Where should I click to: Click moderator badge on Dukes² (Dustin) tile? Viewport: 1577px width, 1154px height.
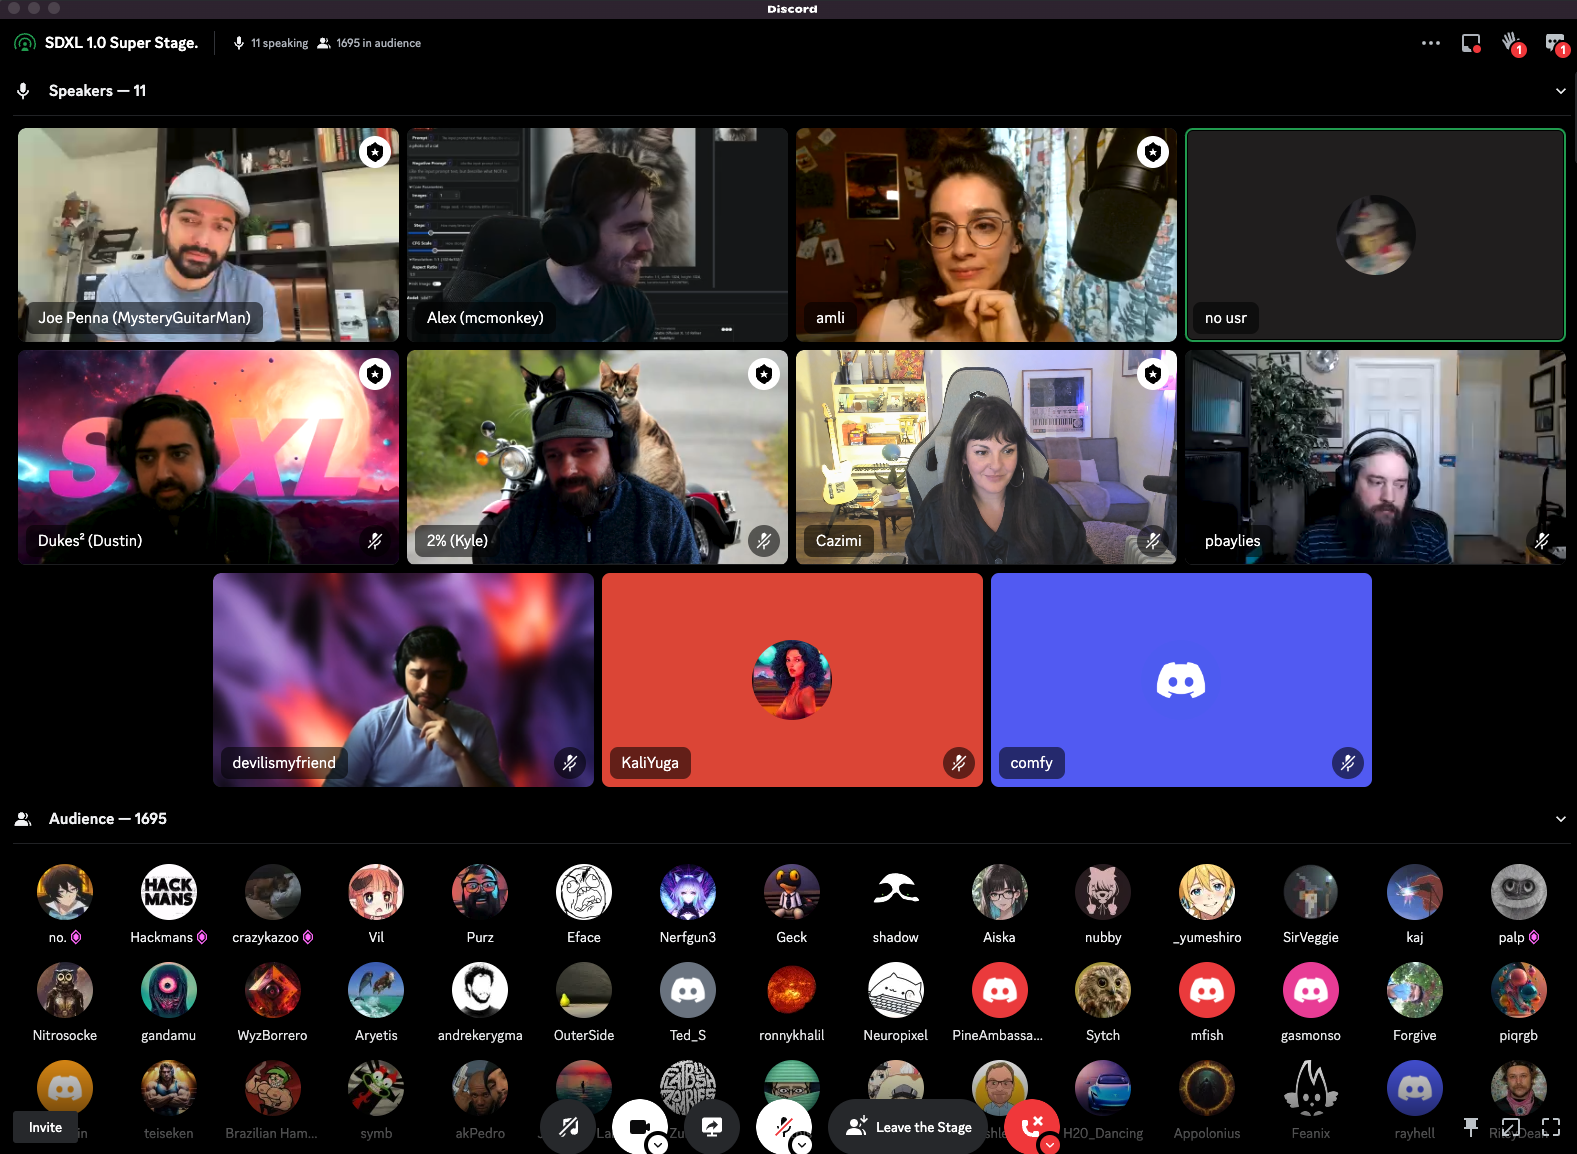click(x=375, y=374)
